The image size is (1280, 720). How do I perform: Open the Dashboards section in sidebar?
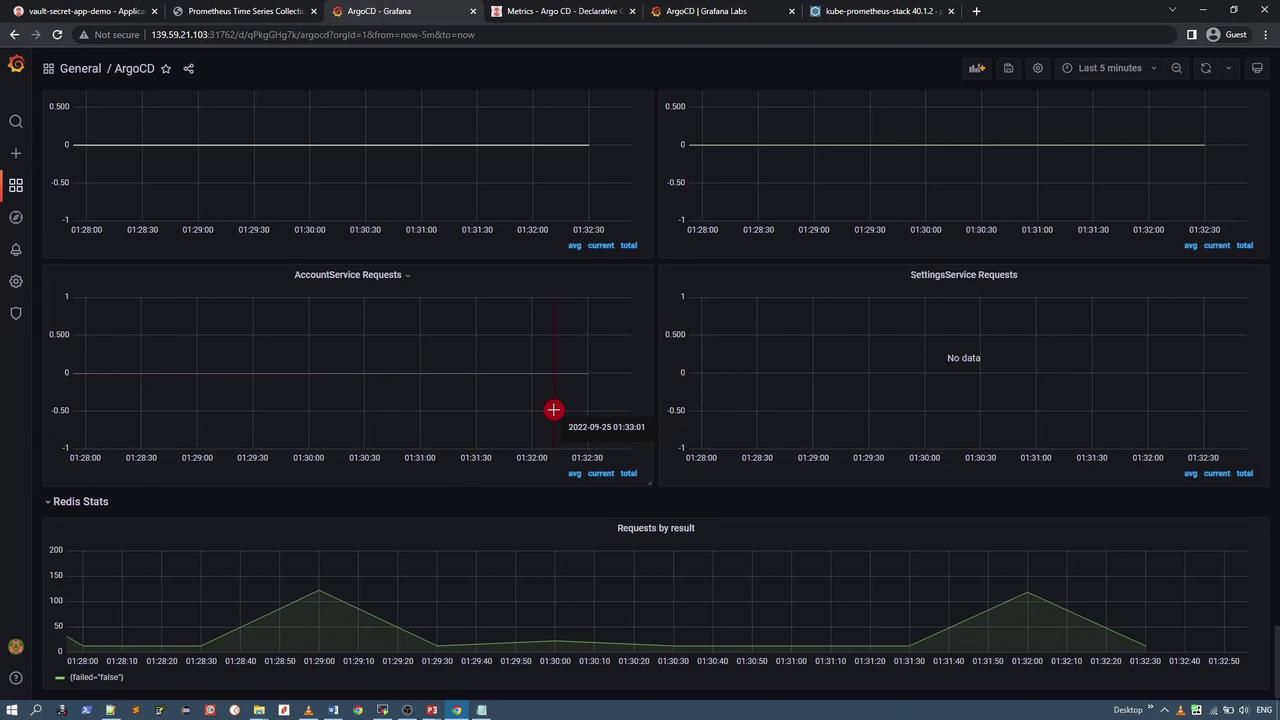click(x=16, y=186)
